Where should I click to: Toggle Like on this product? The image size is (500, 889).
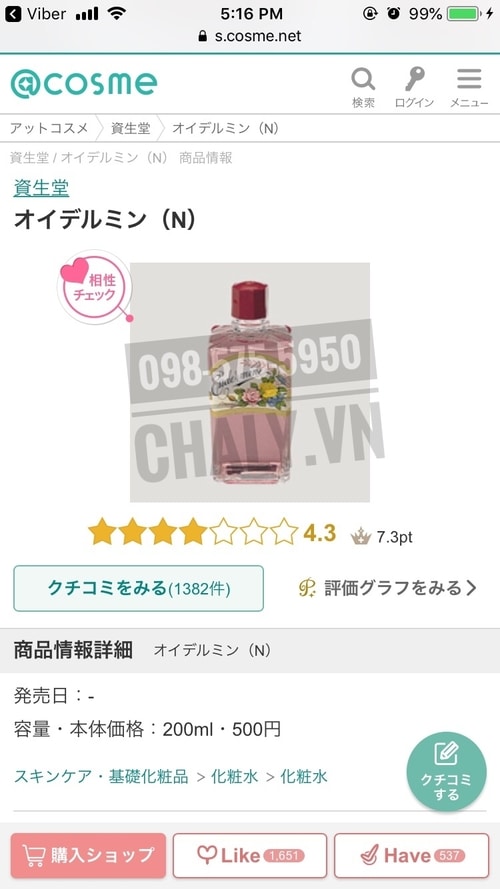click(x=250, y=855)
